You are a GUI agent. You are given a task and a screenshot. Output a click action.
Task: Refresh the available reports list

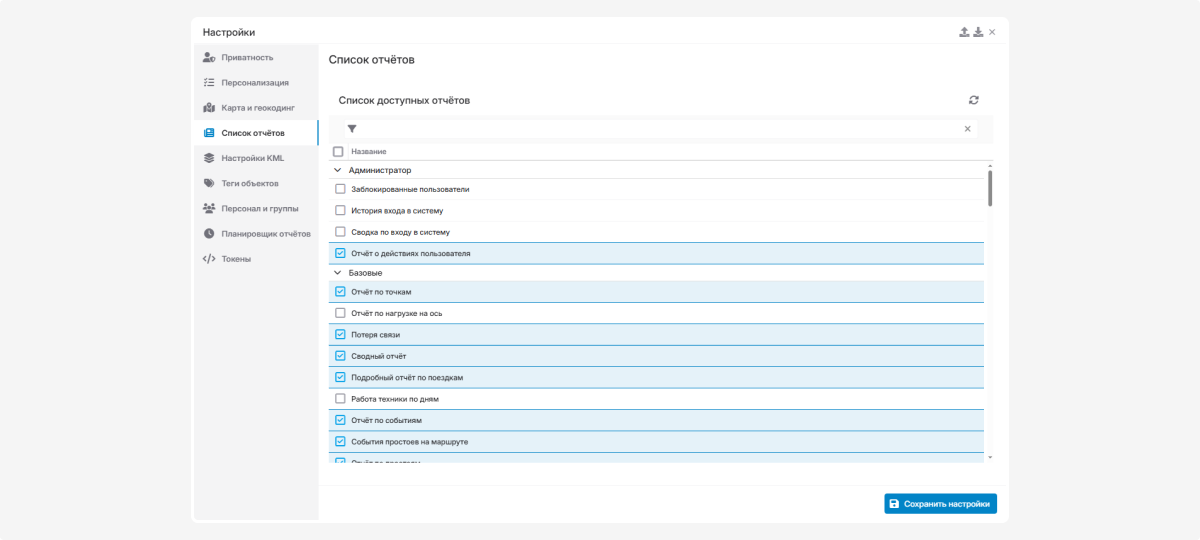(974, 100)
